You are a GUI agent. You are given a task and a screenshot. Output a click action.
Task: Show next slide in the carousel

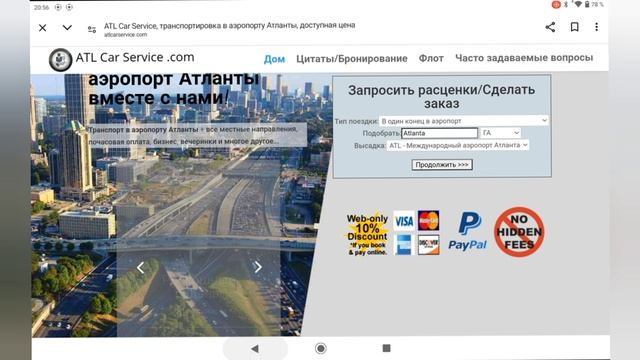(x=258, y=267)
